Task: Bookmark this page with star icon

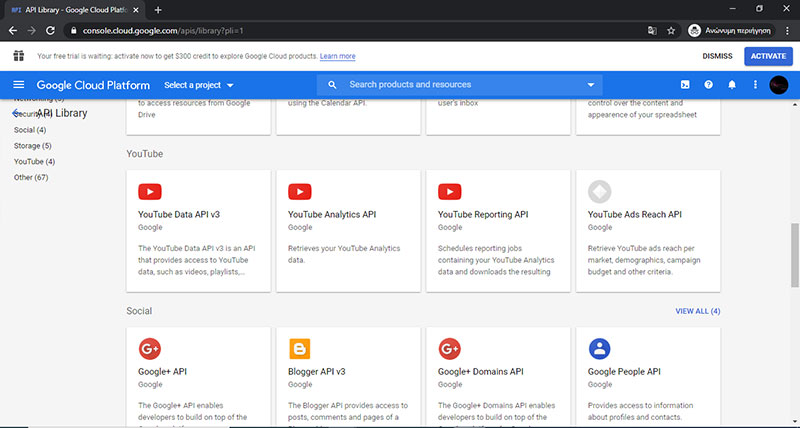Action: click(671, 30)
